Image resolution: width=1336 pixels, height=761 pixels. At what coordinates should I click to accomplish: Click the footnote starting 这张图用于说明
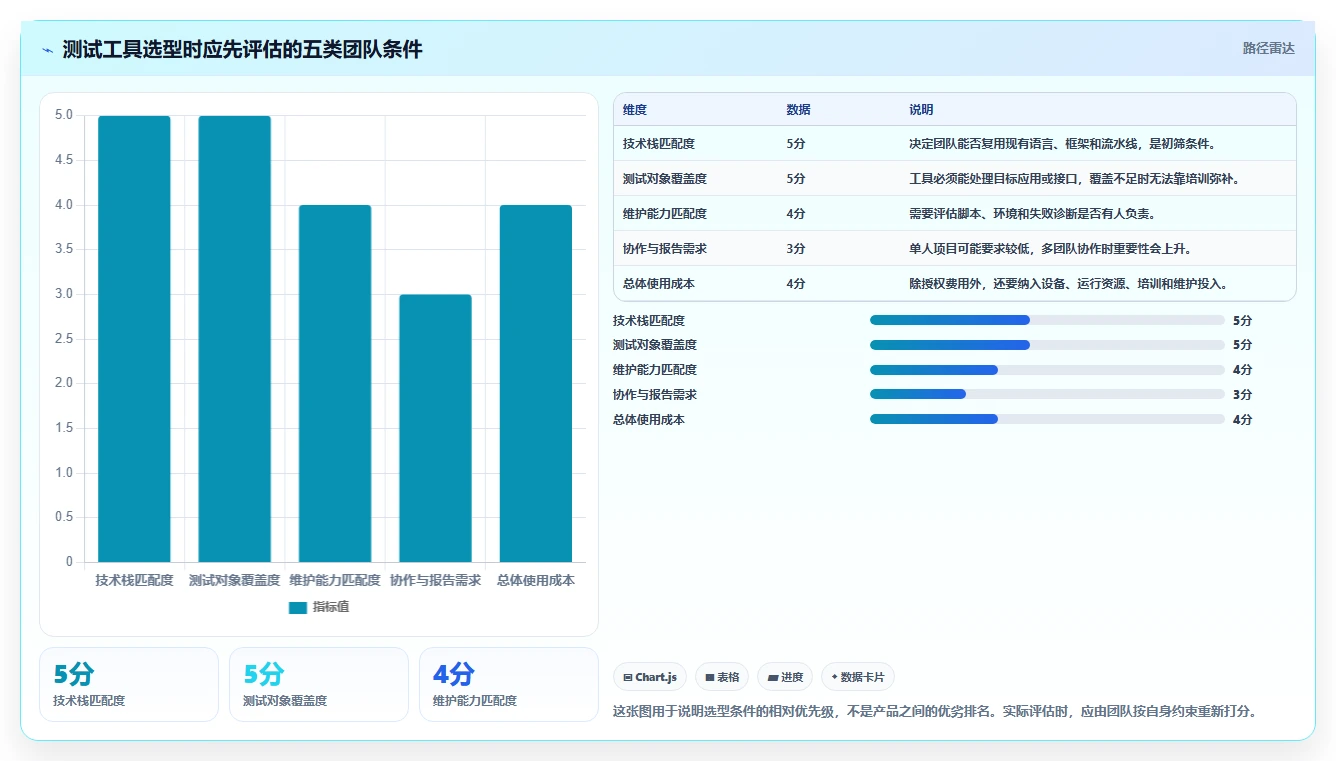click(934, 712)
